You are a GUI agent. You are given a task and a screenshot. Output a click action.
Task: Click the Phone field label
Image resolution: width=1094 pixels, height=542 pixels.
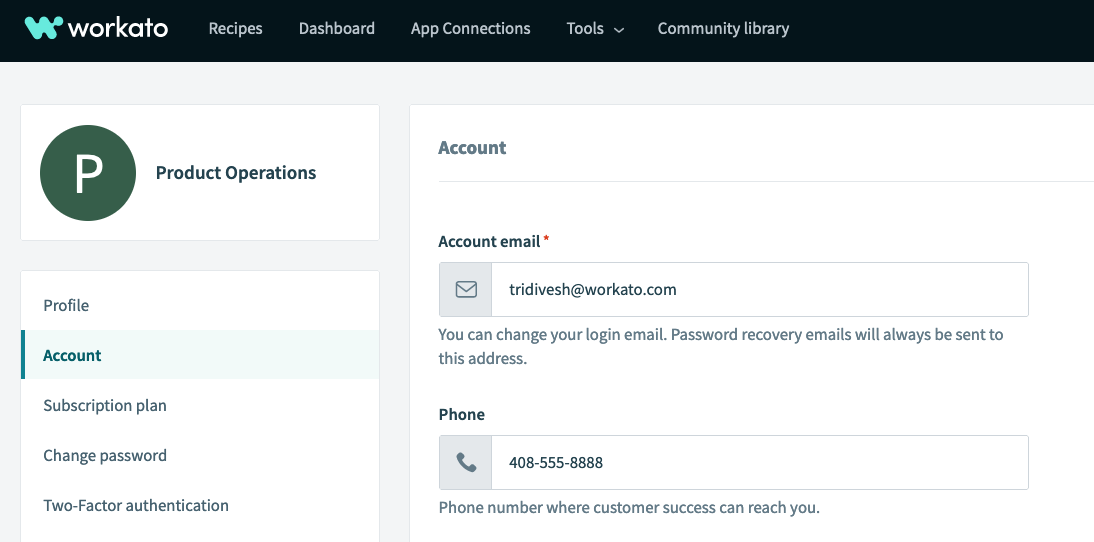click(x=462, y=414)
